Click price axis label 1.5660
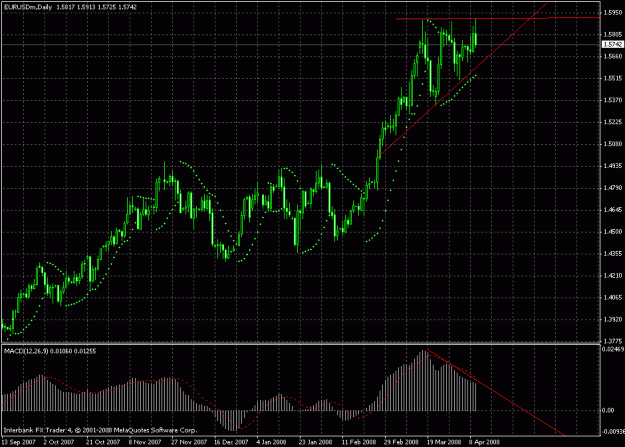Image resolution: width=625 pixels, height=447 pixels. click(613, 56)
